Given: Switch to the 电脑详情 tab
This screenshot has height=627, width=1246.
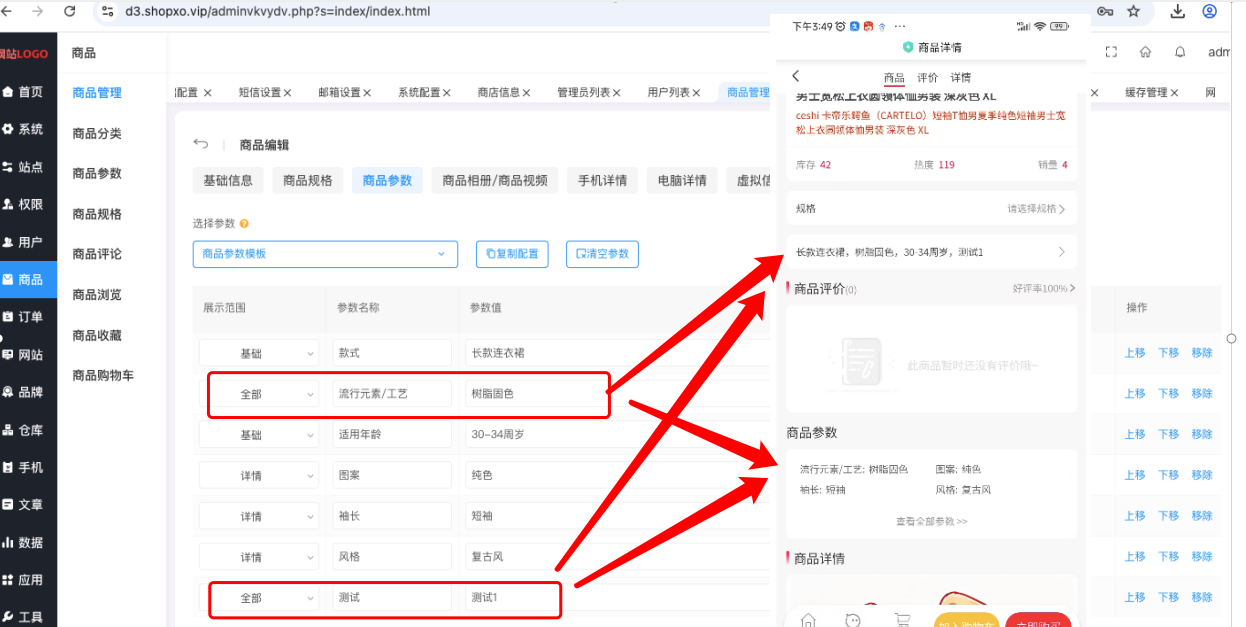Looking at the screenshot, I should [682, 181].
